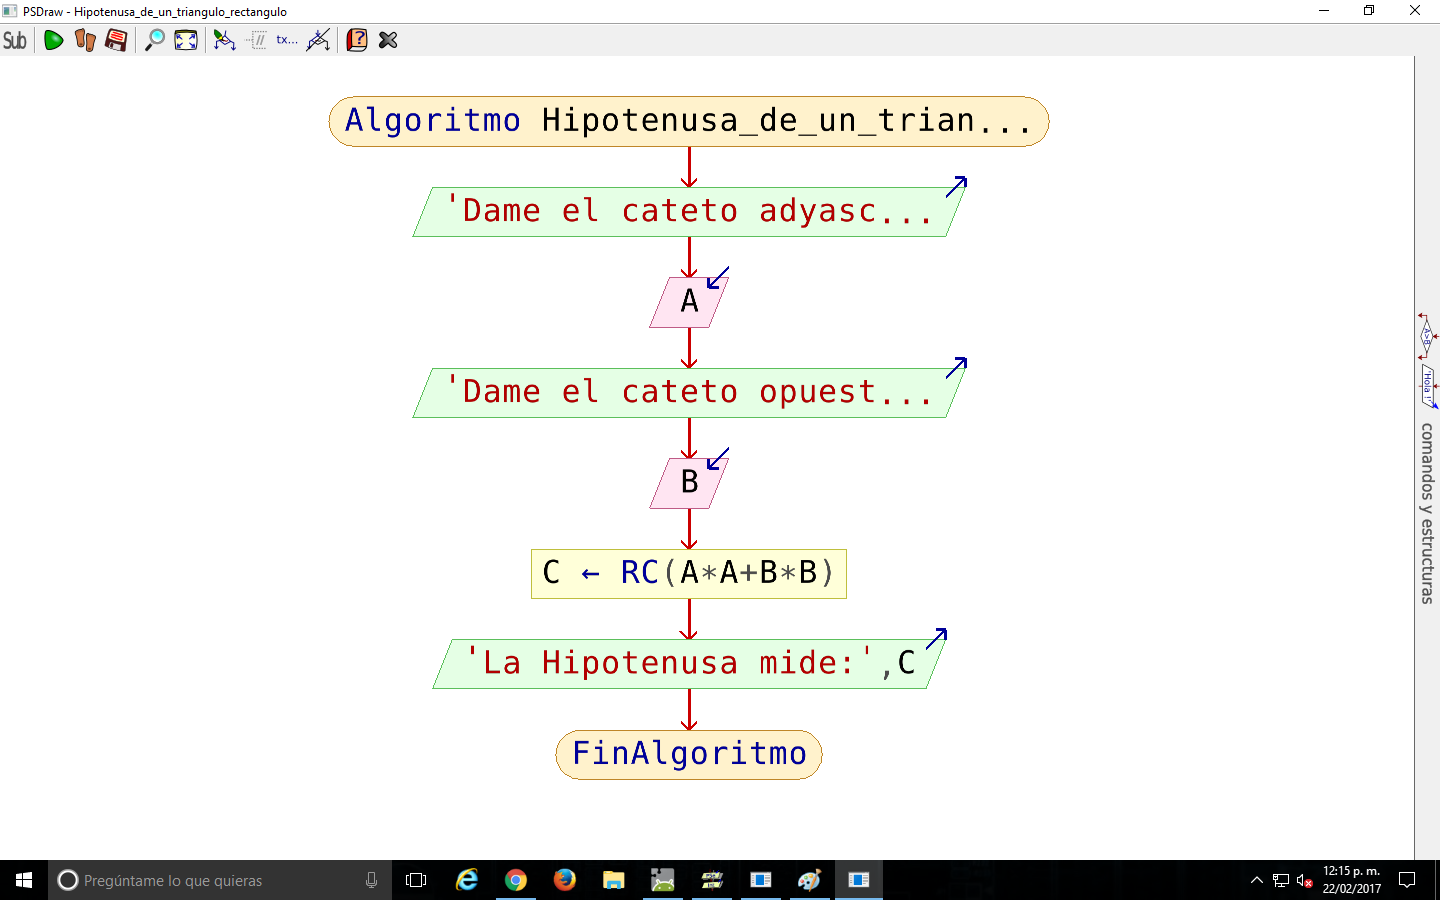Open Google Chrome from the taskbar
1440x900 pixels.
tap(515, 880)
